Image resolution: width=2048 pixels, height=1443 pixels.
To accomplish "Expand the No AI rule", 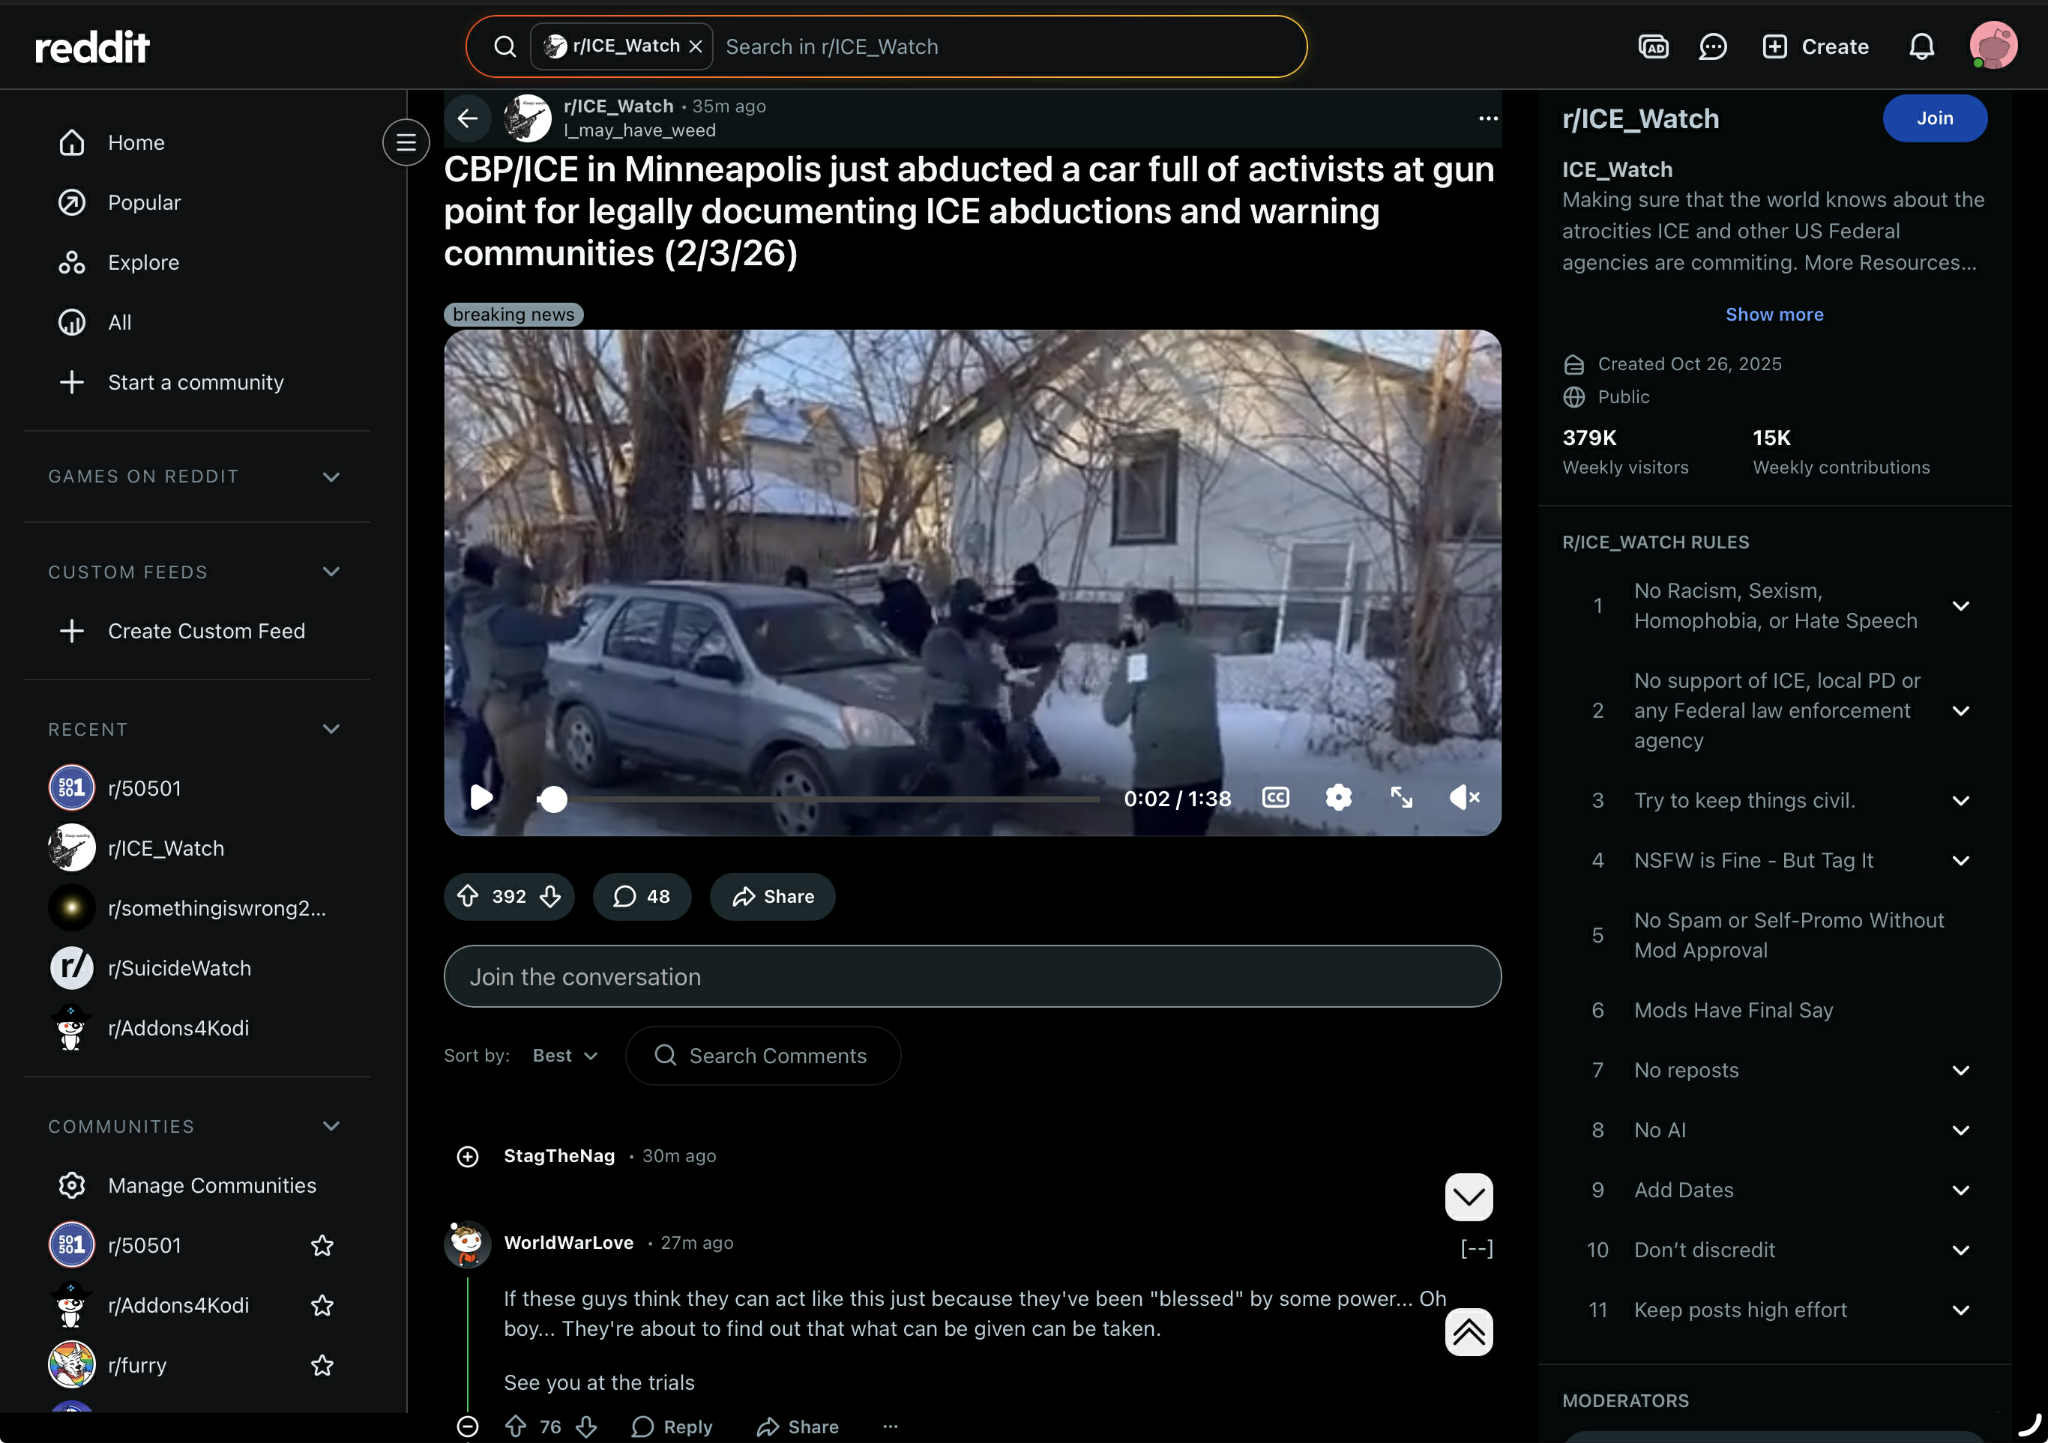I will pos(1960,1130).
